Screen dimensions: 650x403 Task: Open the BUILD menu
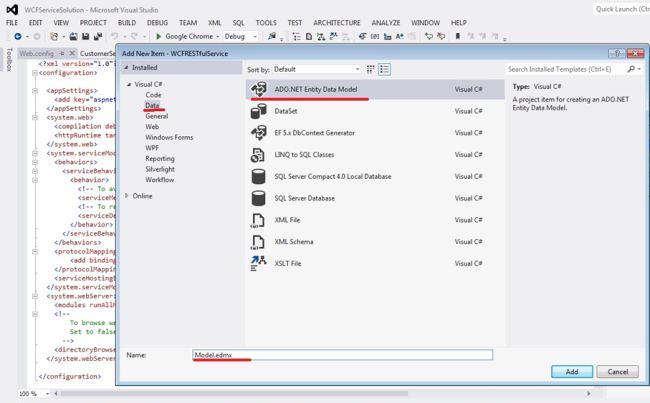(127, 23)
